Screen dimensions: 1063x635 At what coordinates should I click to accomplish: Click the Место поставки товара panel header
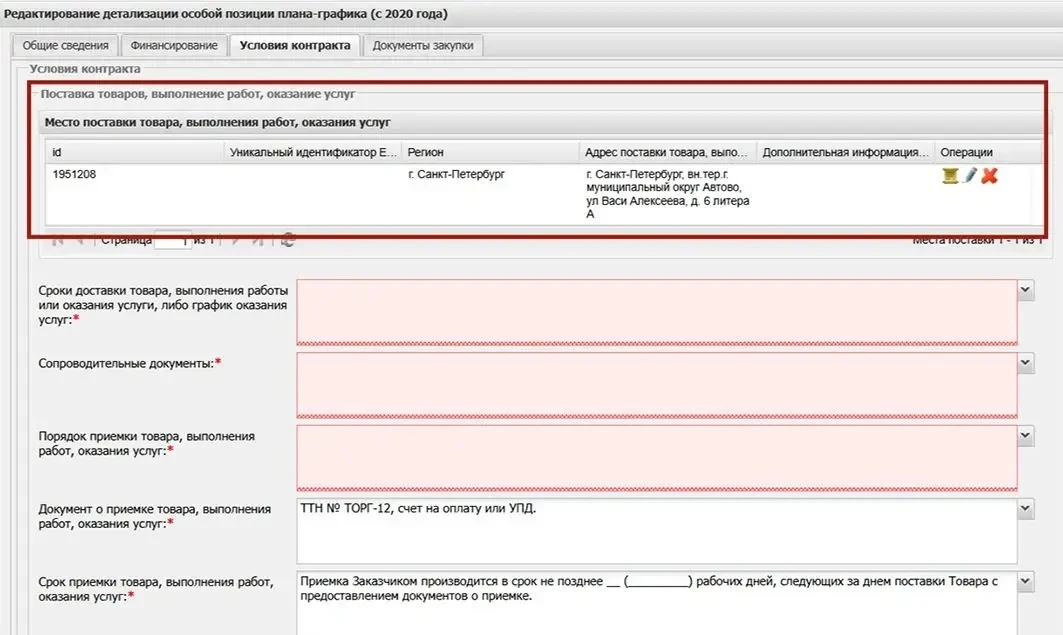pyautogui.click(x=540, y=123)
